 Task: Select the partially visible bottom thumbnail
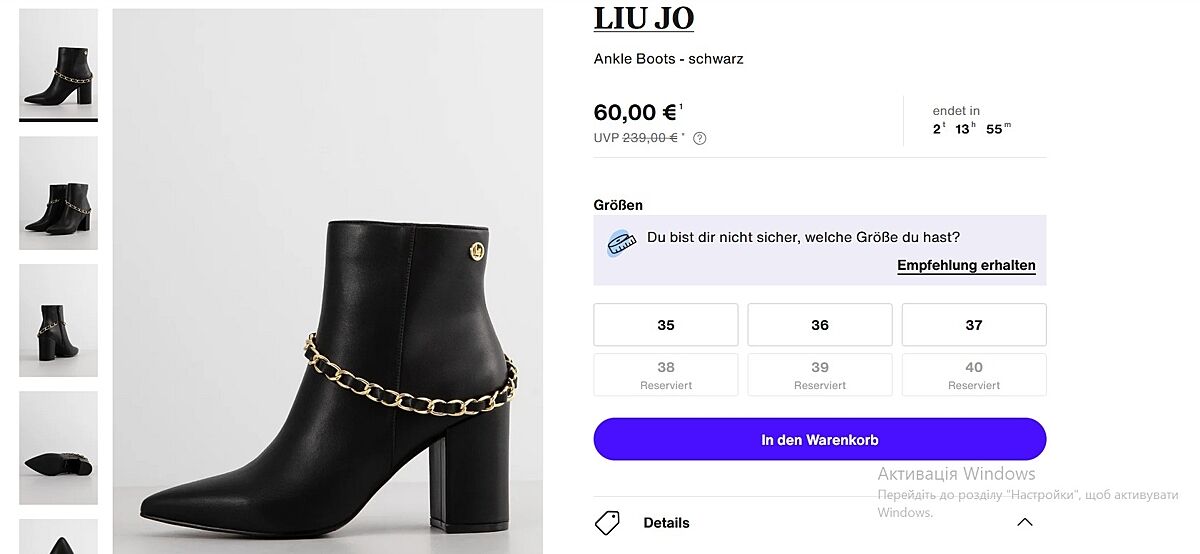pyautogui.click(x=59, y=537)
